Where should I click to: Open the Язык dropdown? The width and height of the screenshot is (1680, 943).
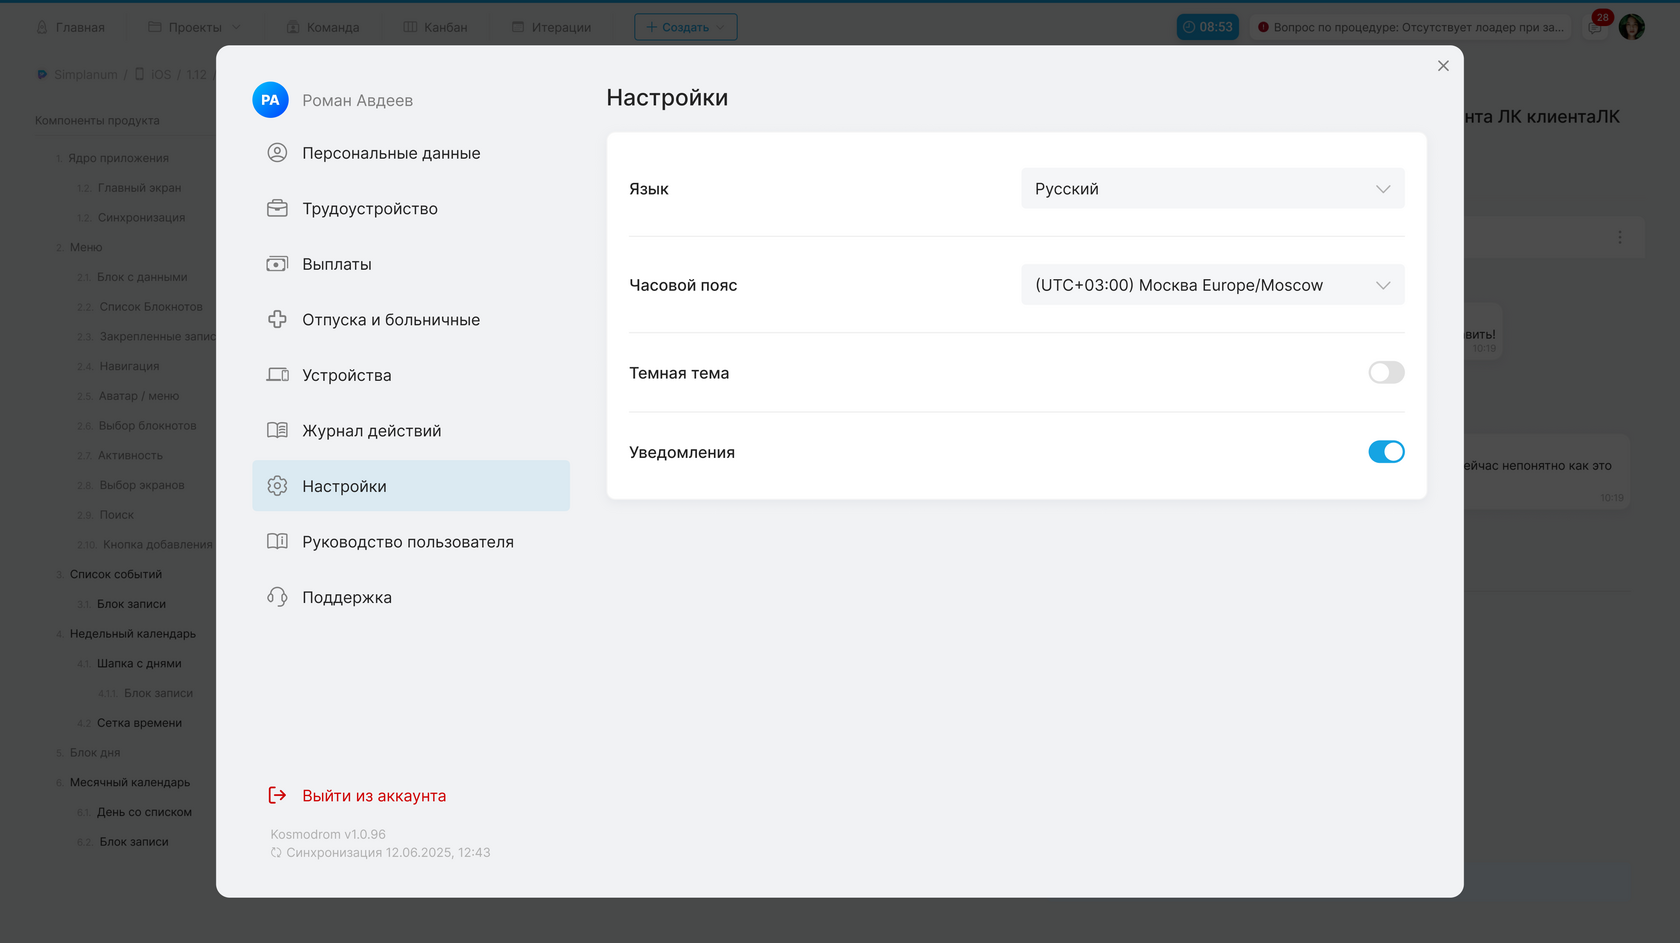[x=1212, y=189]
